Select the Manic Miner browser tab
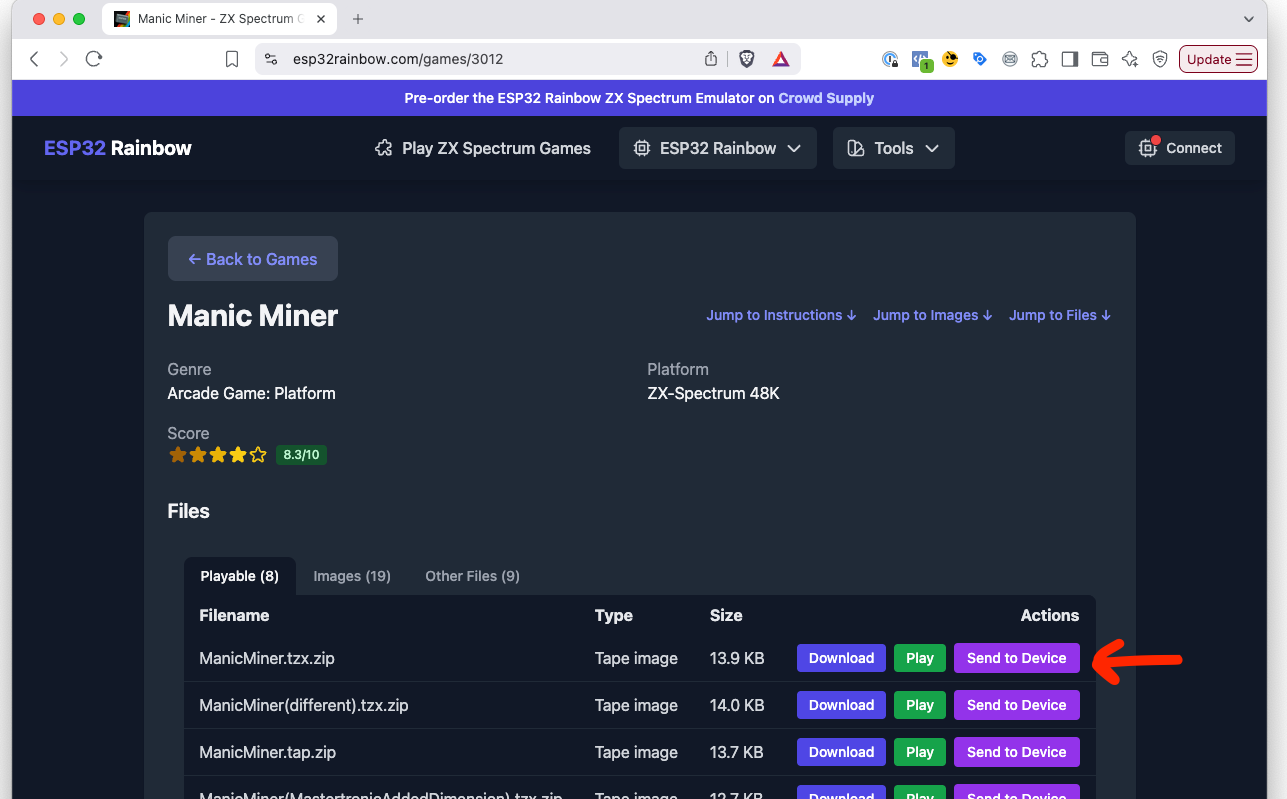 coord(220,19)
